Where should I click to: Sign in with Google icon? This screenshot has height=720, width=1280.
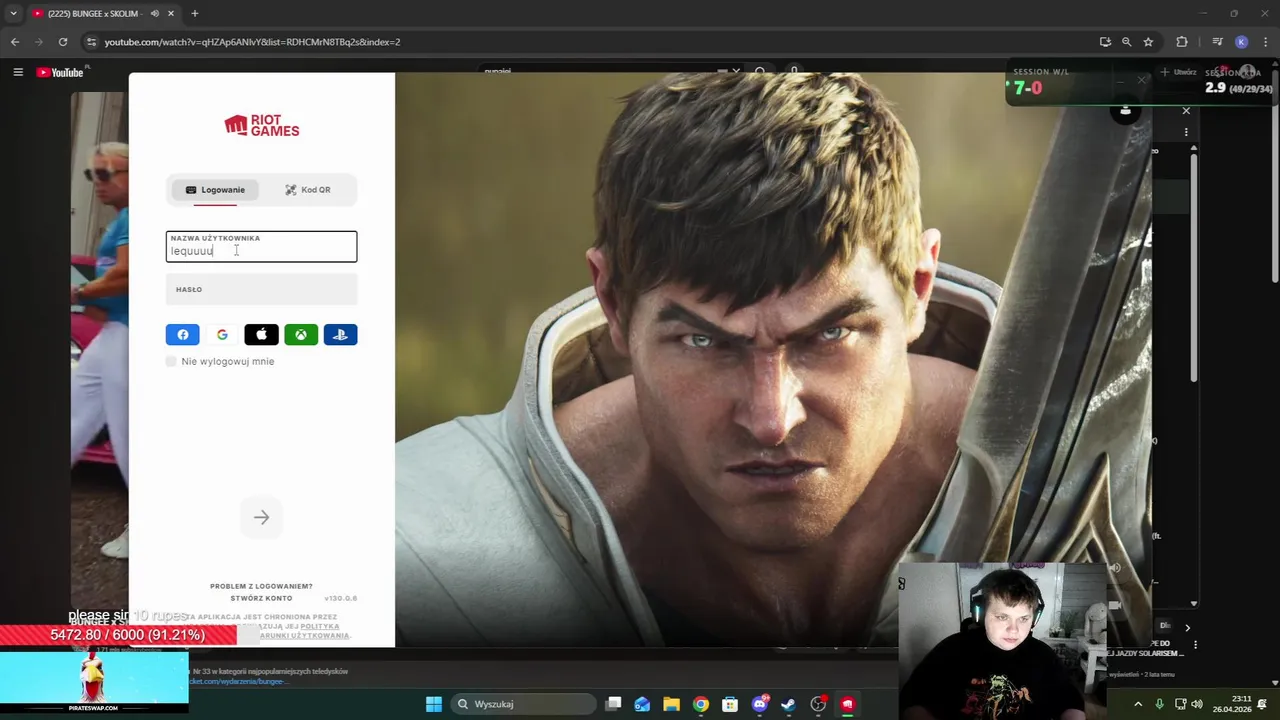pos(222,335)
